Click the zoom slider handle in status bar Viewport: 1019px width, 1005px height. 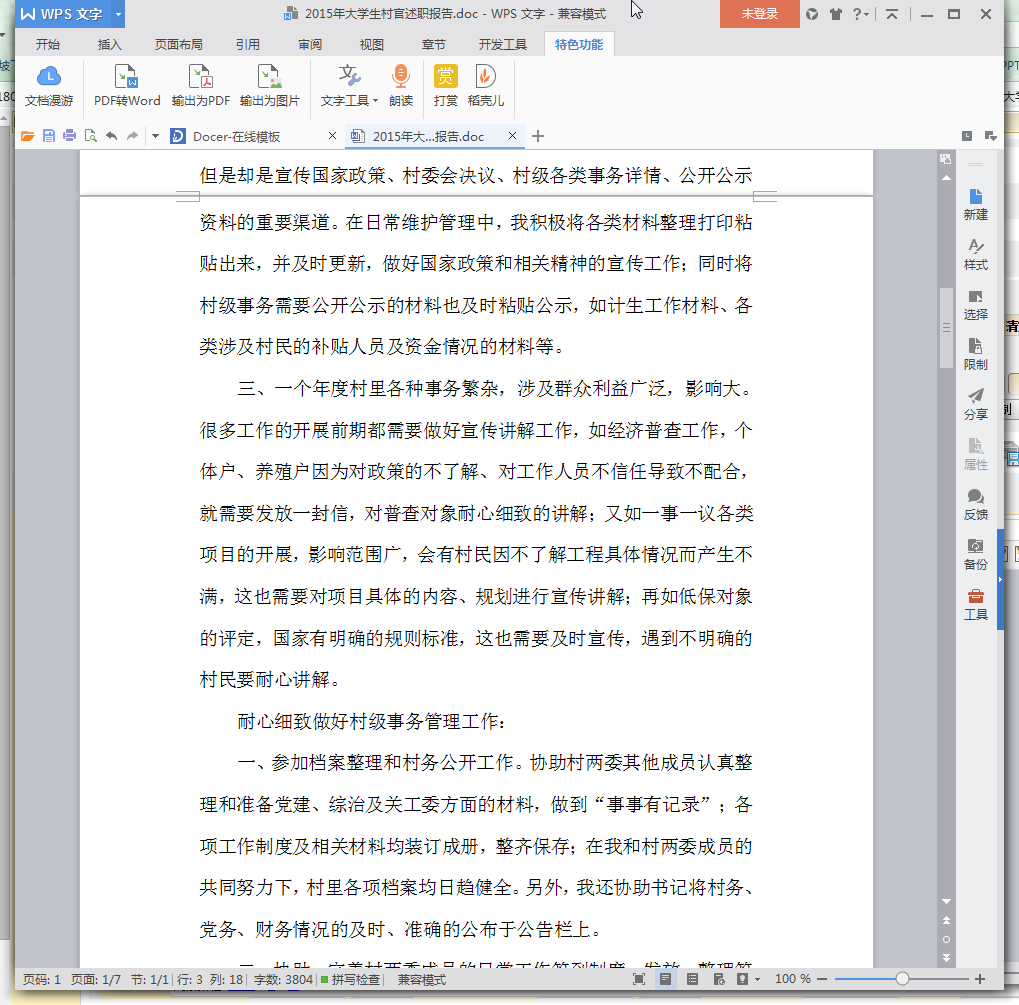(902, 979)
